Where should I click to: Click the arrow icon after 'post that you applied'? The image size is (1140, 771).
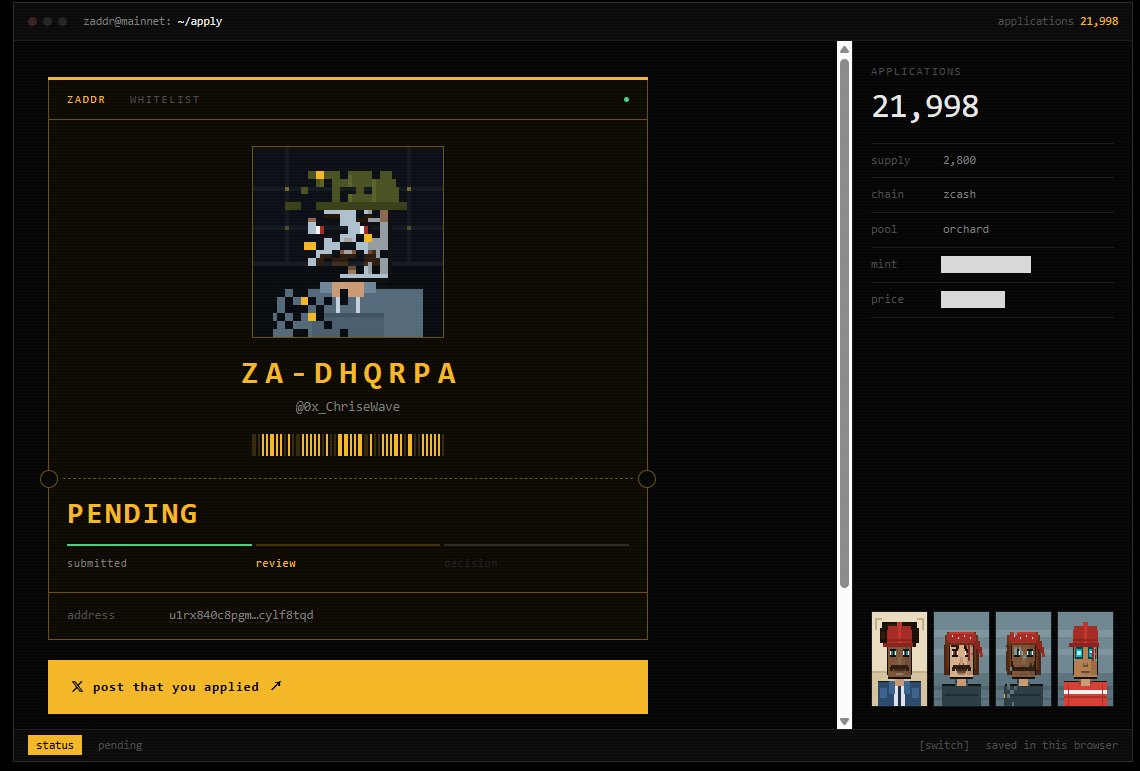pos(276,686)
